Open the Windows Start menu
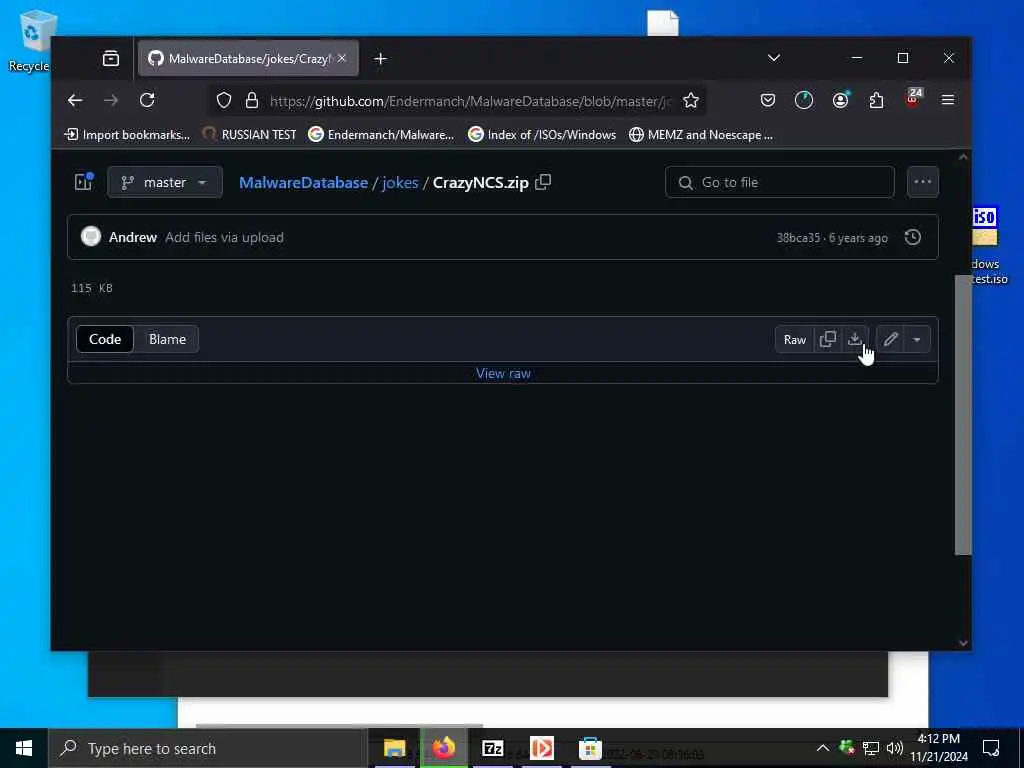1024x768 pixels. 24,748
